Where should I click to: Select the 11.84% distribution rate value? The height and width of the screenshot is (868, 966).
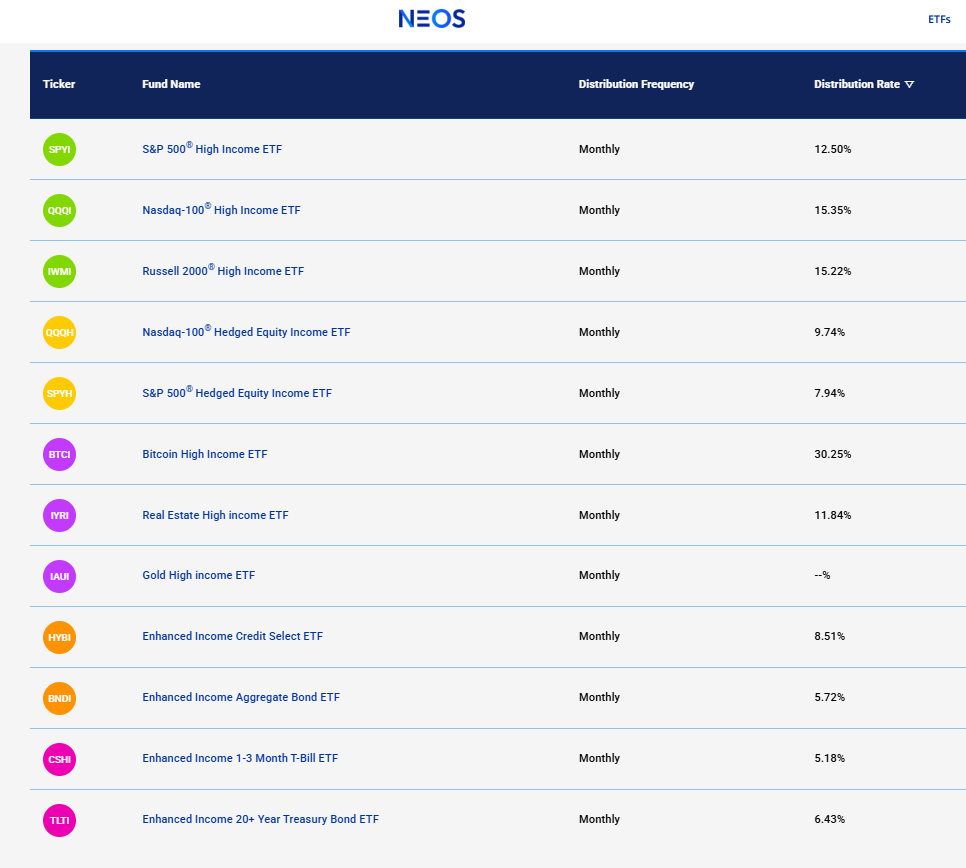pos(832,515)
